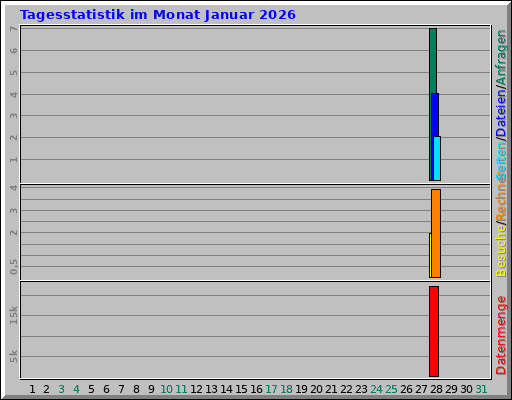Click green day label 18 on the x-axis

(286, 389)
